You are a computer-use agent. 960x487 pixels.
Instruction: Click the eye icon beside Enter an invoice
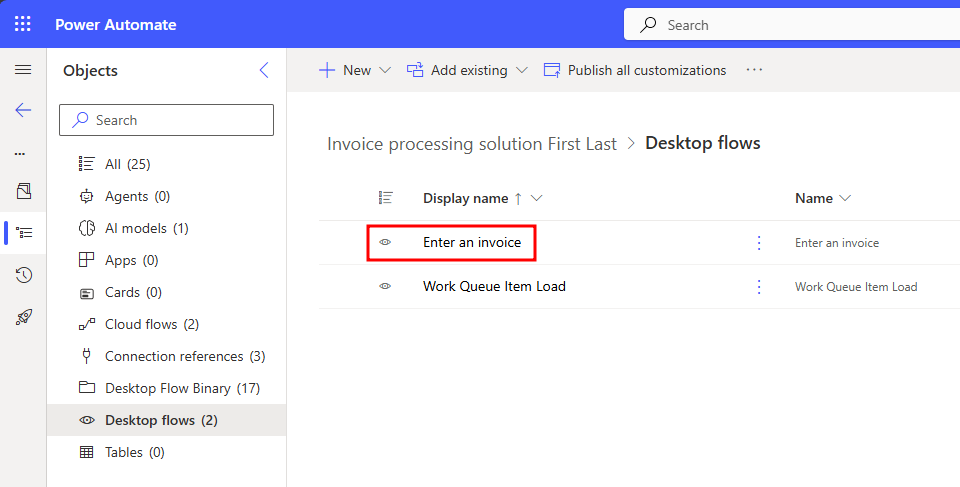pyautogui.click(x=385, y=242)
